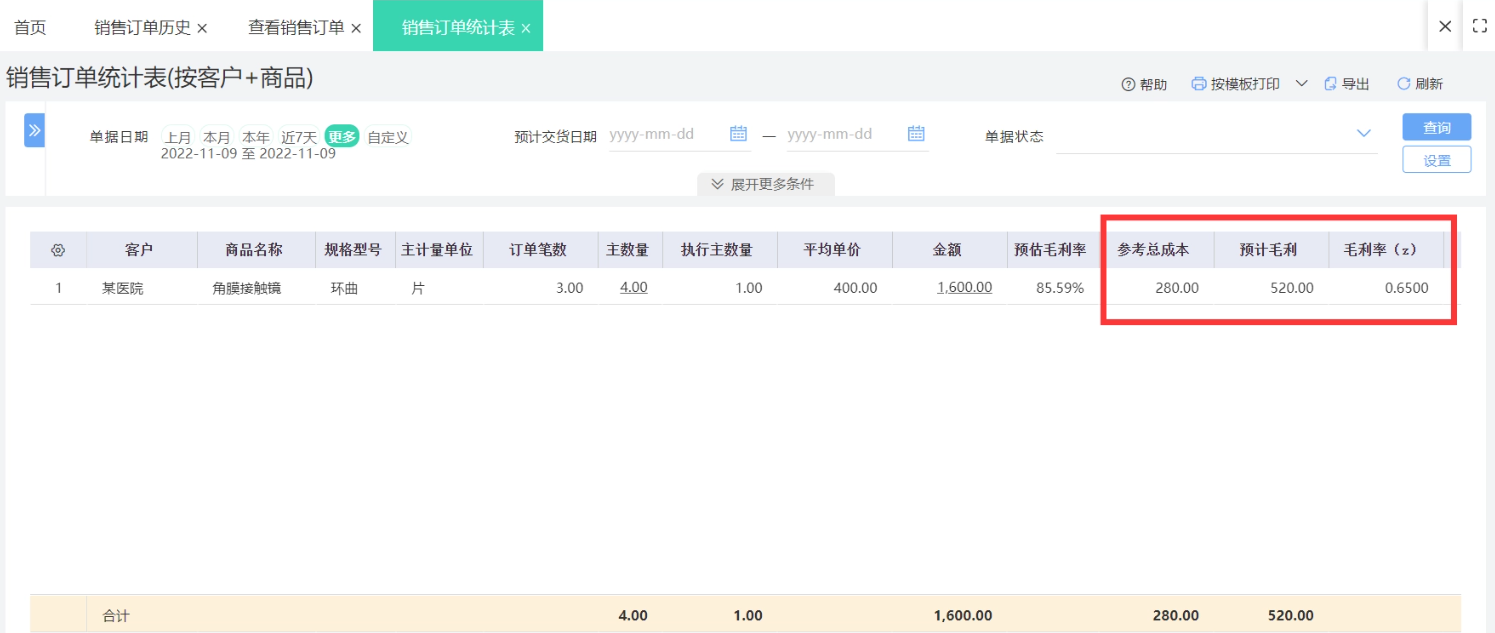Switch to the 首页 tab
The height and width of the screenshot is (633, 1495).
coord(30,28)
